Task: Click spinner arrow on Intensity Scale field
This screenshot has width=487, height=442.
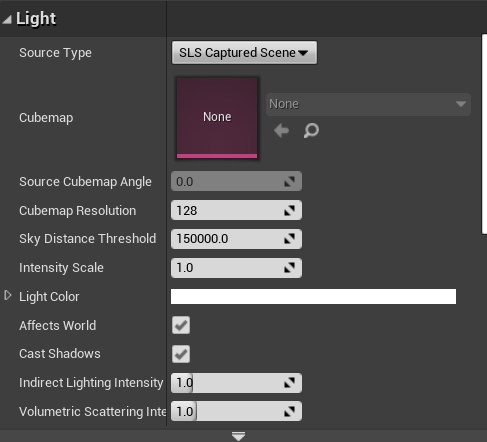Action: point(289,268)
